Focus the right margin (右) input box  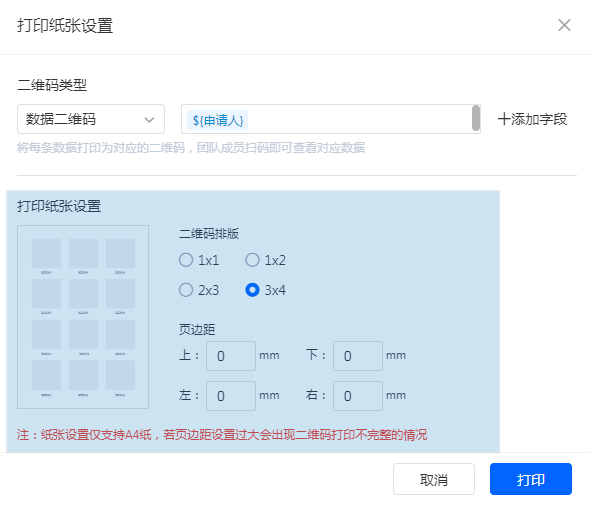358,396
